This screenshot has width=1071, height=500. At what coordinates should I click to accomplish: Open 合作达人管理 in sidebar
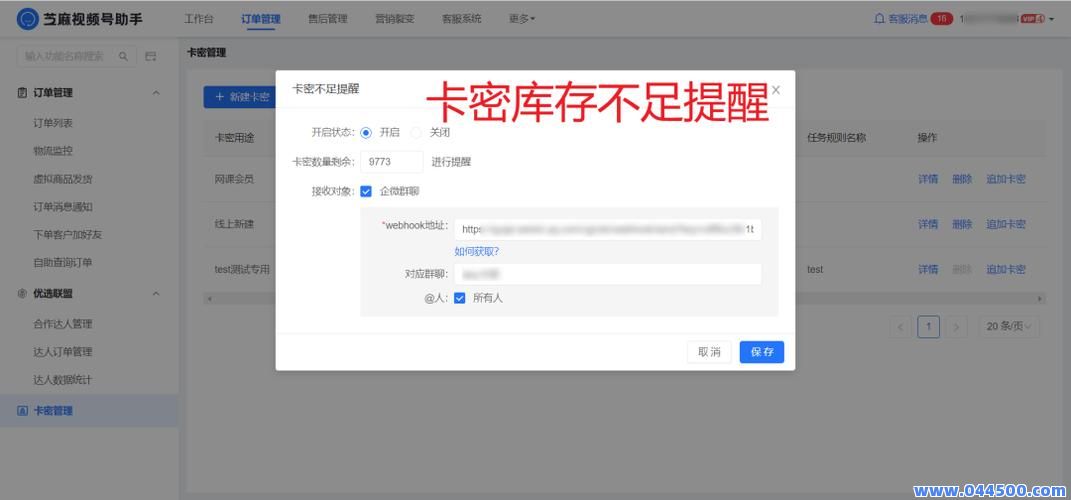coord(63,324)
